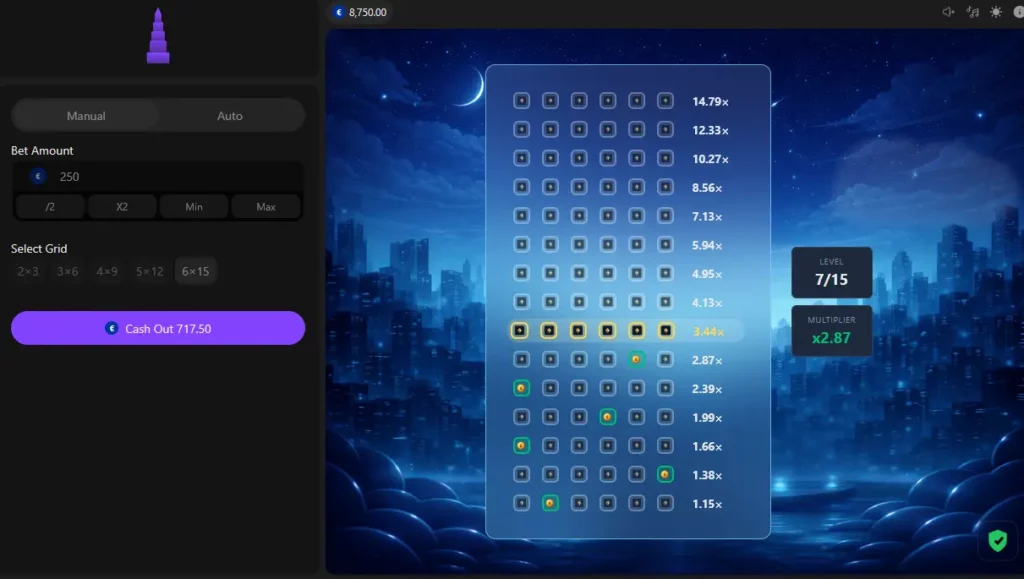Click the revealed coin in the 2.87× row
Viewport: 1024px width, 579px height.
[x=636, y=359]
